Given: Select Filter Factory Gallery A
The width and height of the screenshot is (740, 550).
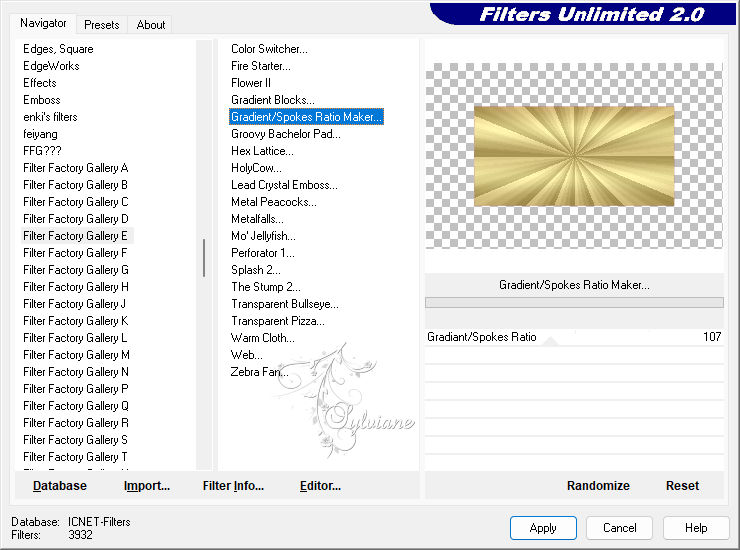Looking at the screenshot, I should (x=76, y=168).
